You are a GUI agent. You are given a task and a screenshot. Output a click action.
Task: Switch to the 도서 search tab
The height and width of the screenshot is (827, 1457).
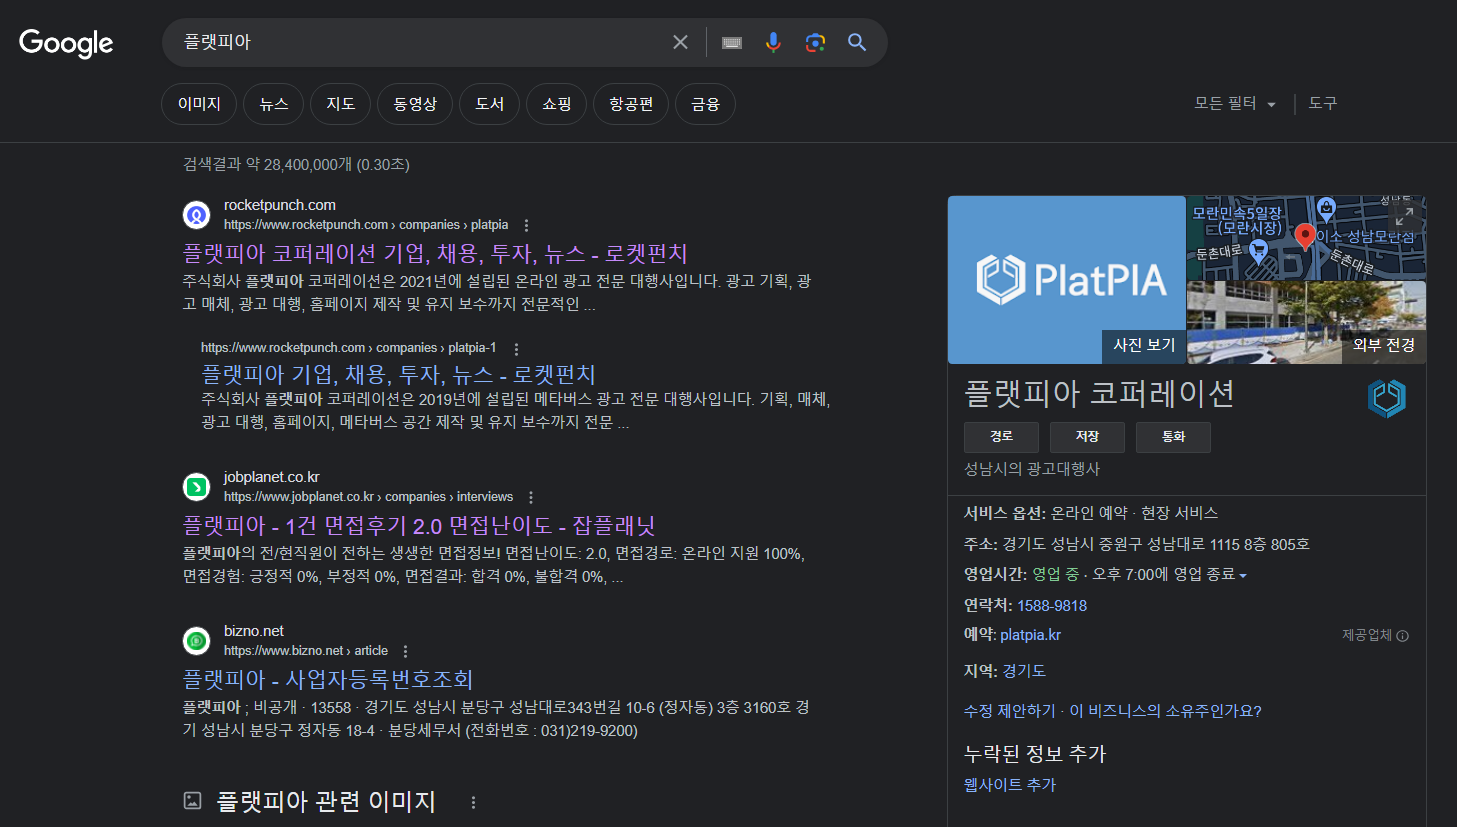(x=490, y=104)
